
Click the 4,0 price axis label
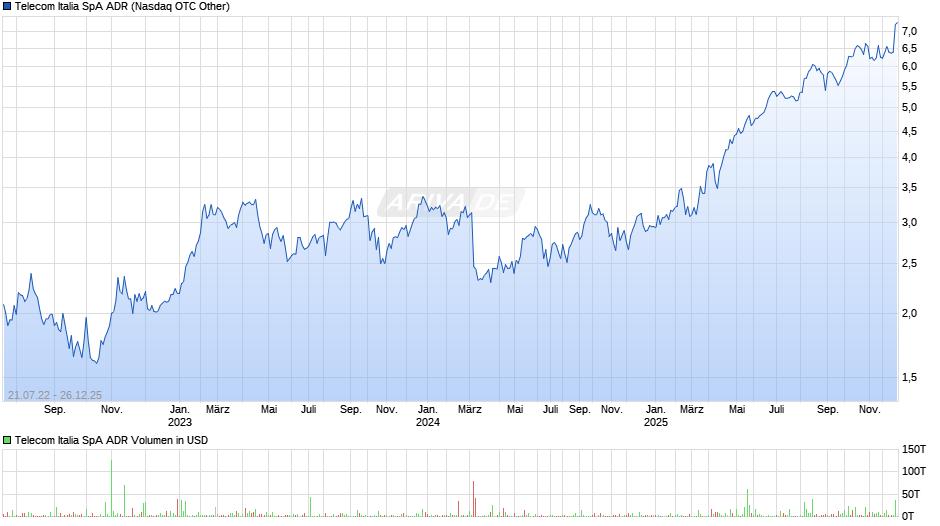[x=909, y=158]
